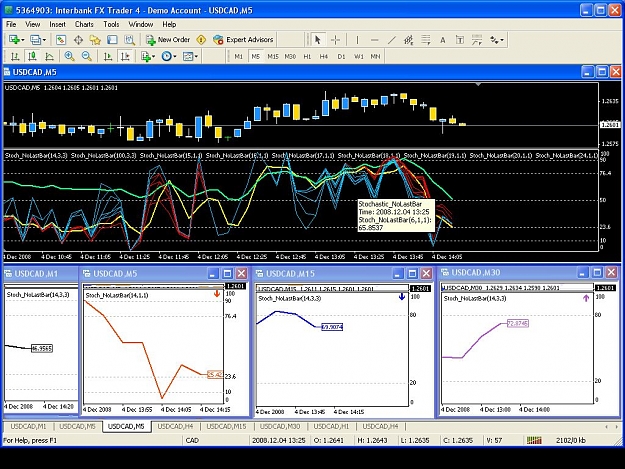This screenshot has width=625, height=469.
Task: Switch timeframe to W1
Action: click(x=359, y=57)
